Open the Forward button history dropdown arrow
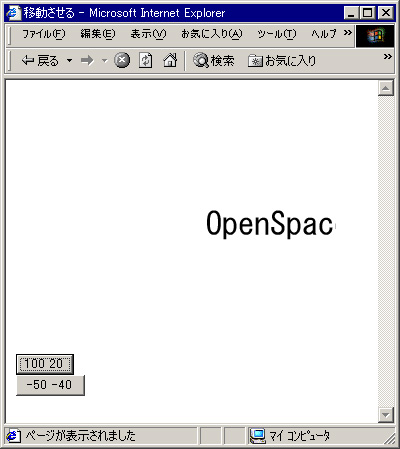This screenshot has height=449, width=400. point(105,61)
